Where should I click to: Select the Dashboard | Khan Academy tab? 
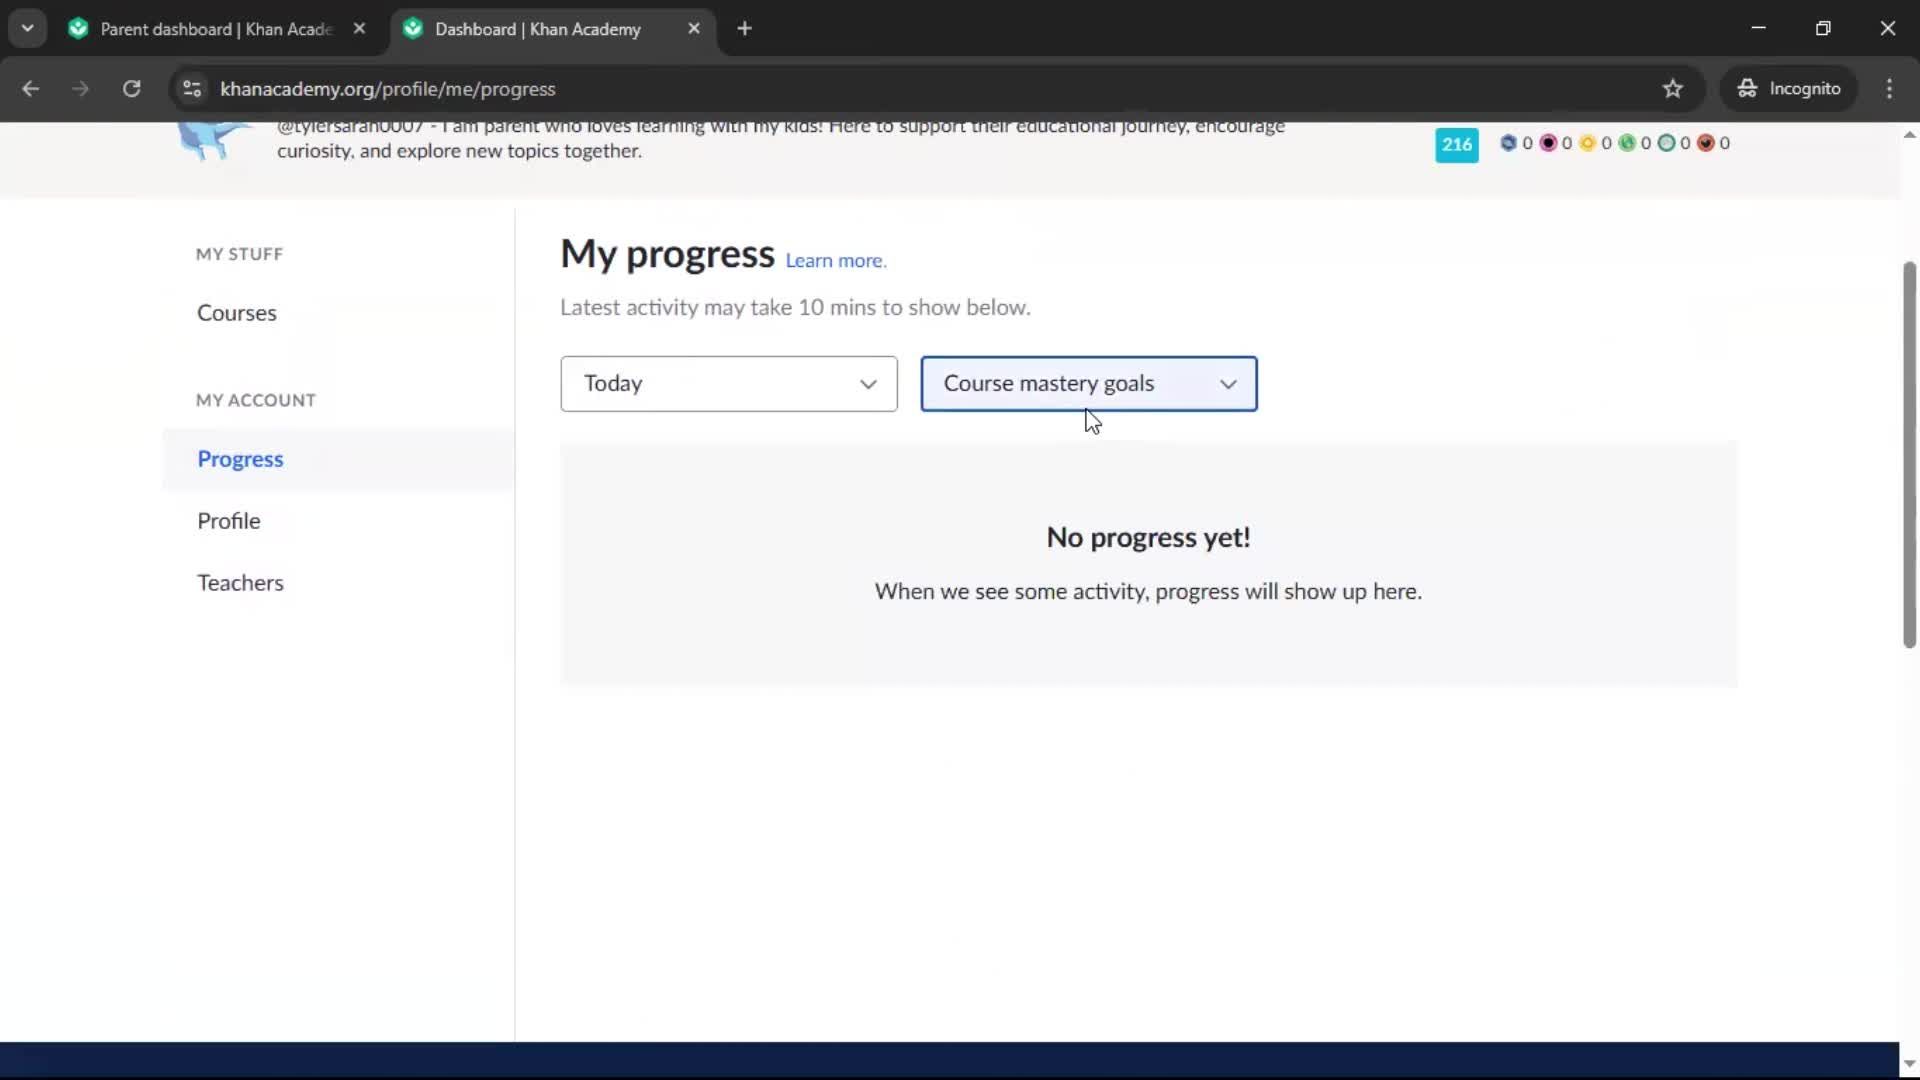click(538, 29)
